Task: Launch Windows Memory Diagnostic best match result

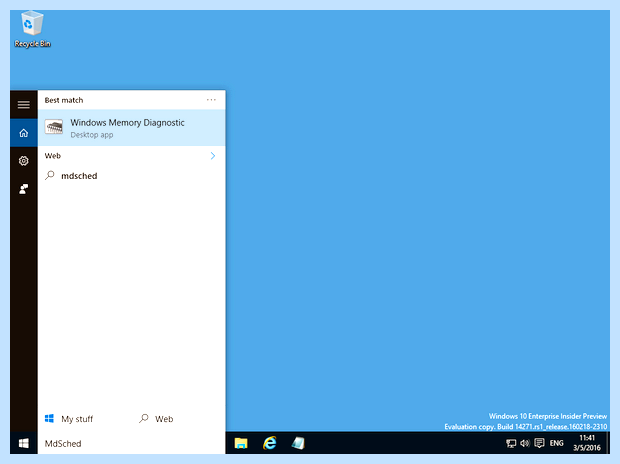Action: (x=132, y=128)
